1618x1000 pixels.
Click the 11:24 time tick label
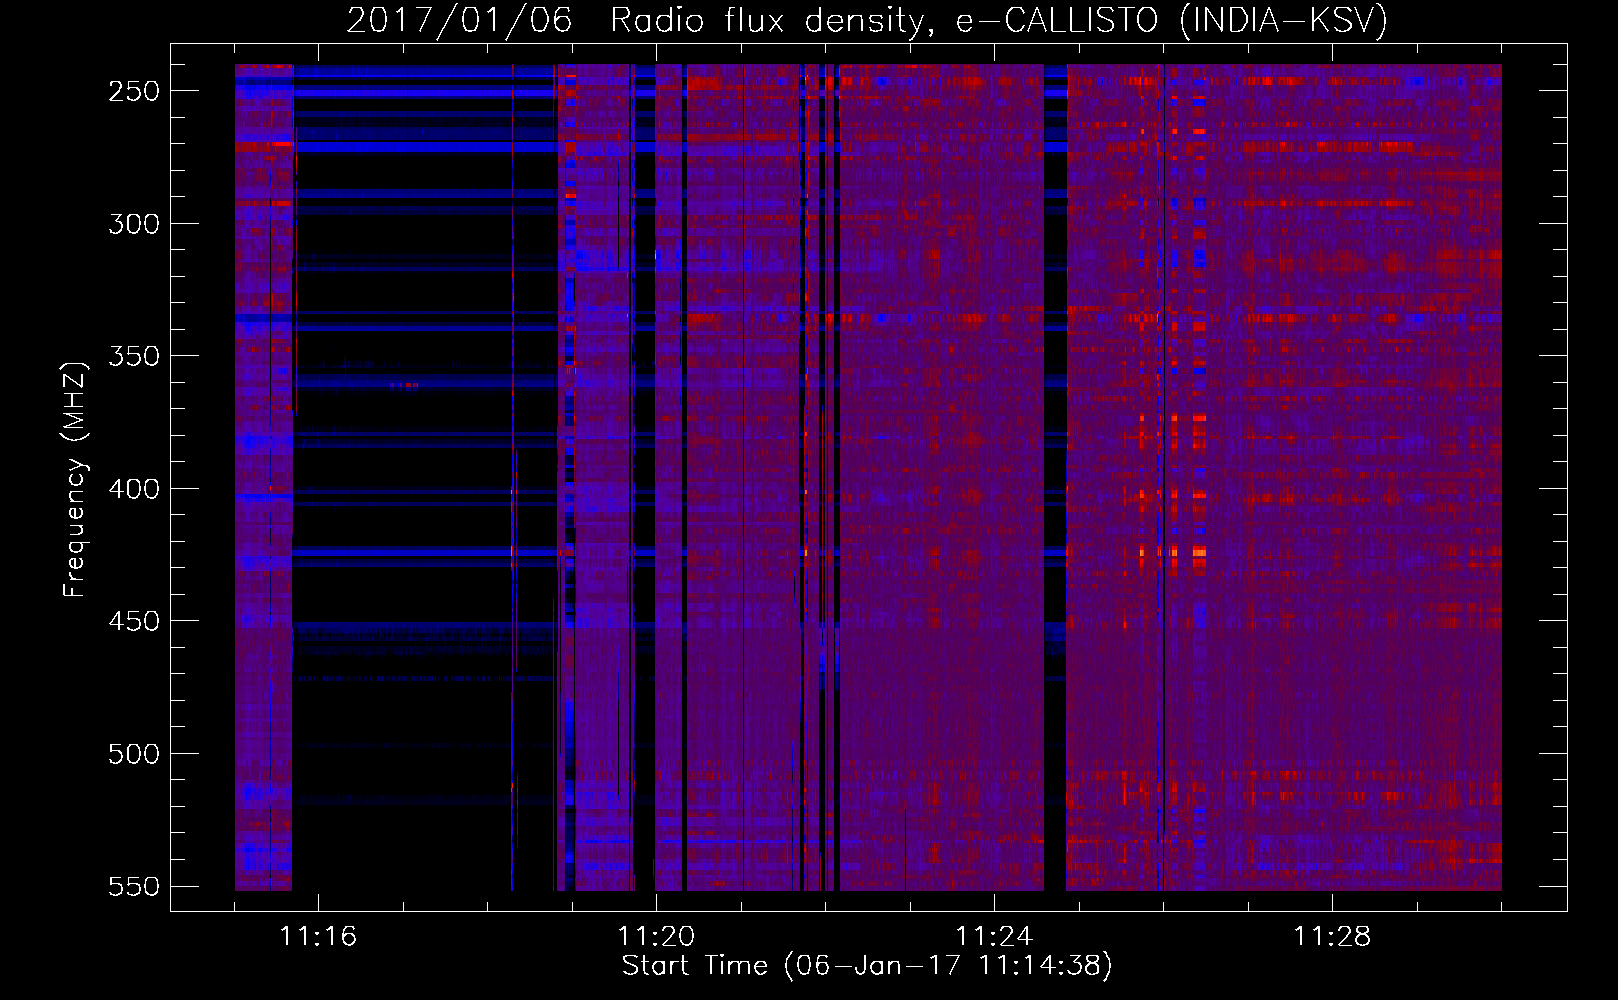(x=994, y=937)
